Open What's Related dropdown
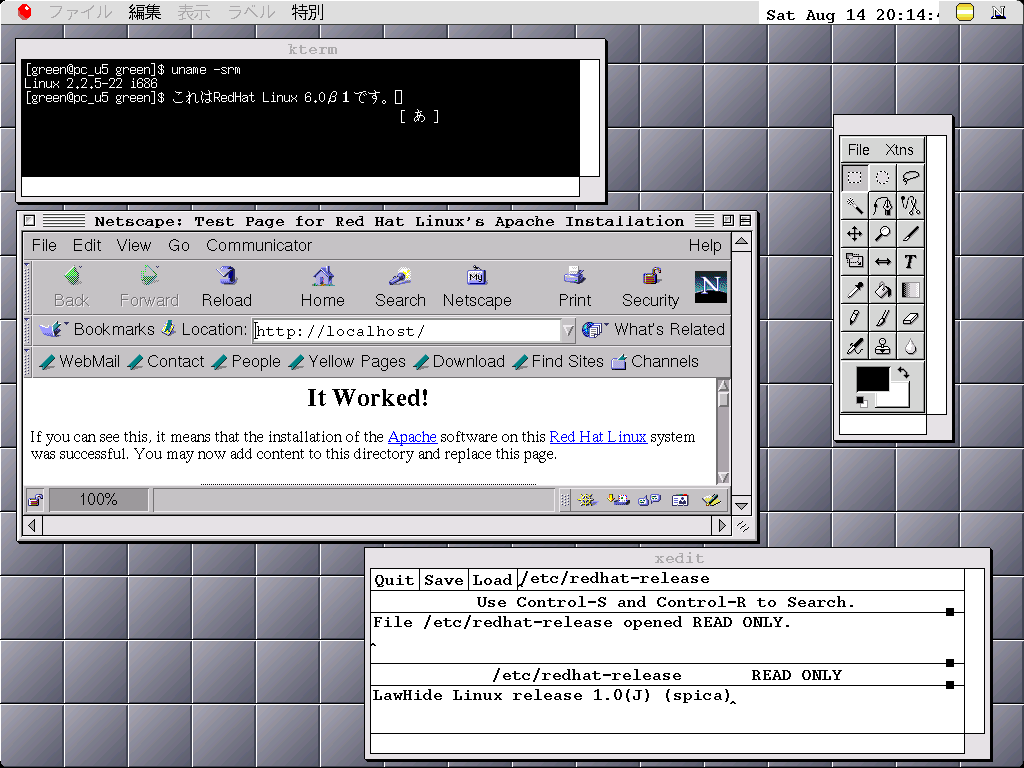Viewport: 1024px width, 768px height. pos(654,329)
